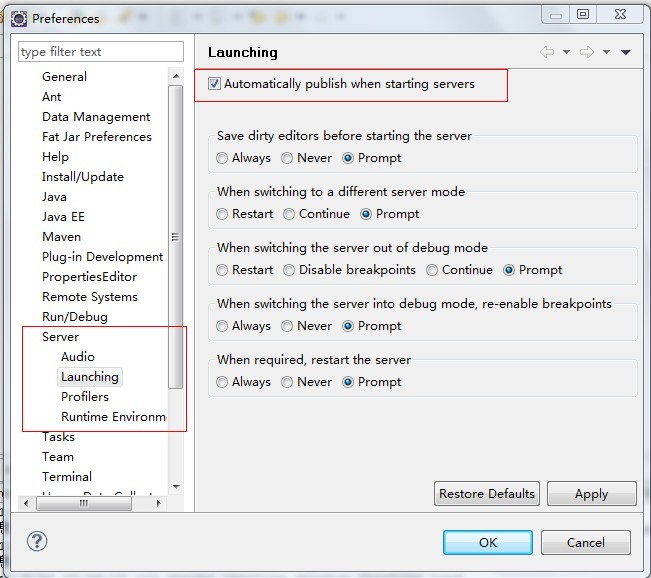This screenshot has width=651, height=578.
Task: Click the Preferences window Eclipse icon
Action: 19,19
